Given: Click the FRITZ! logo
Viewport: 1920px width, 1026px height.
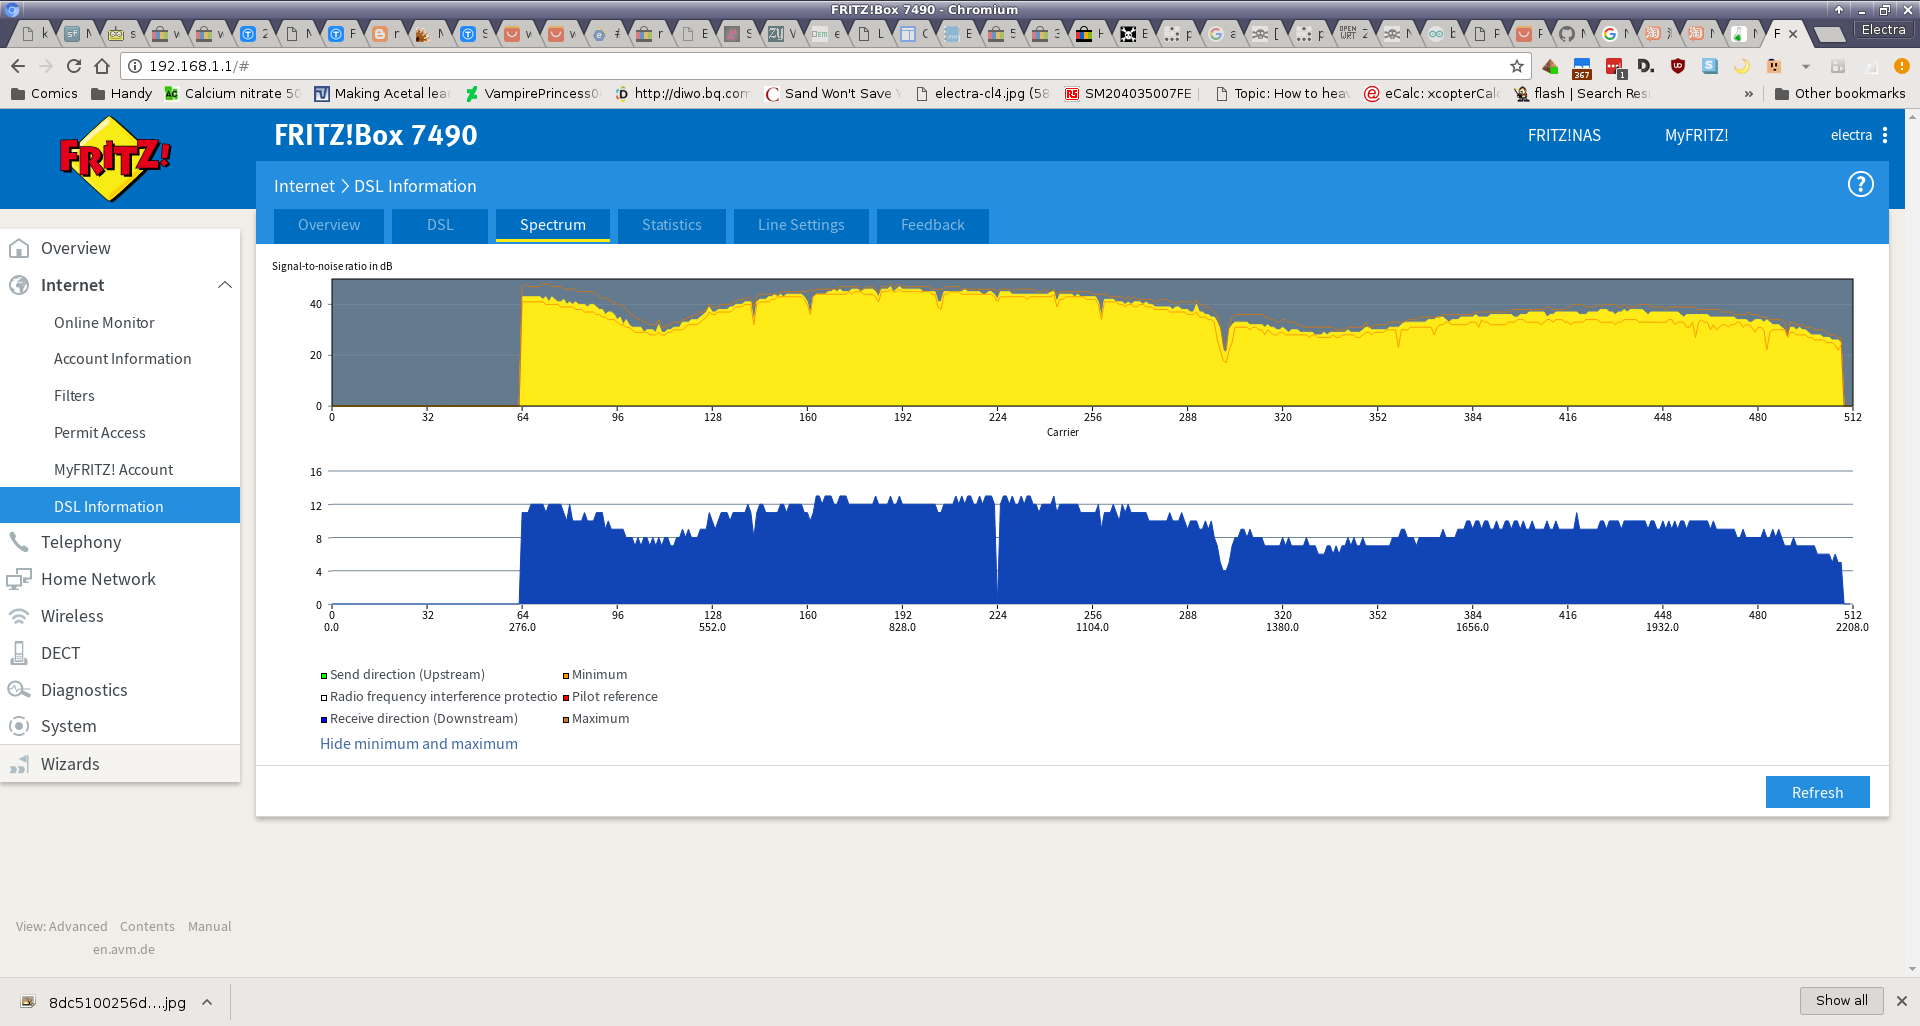Looking at the screenshot, I should click(x=114, y=158).
